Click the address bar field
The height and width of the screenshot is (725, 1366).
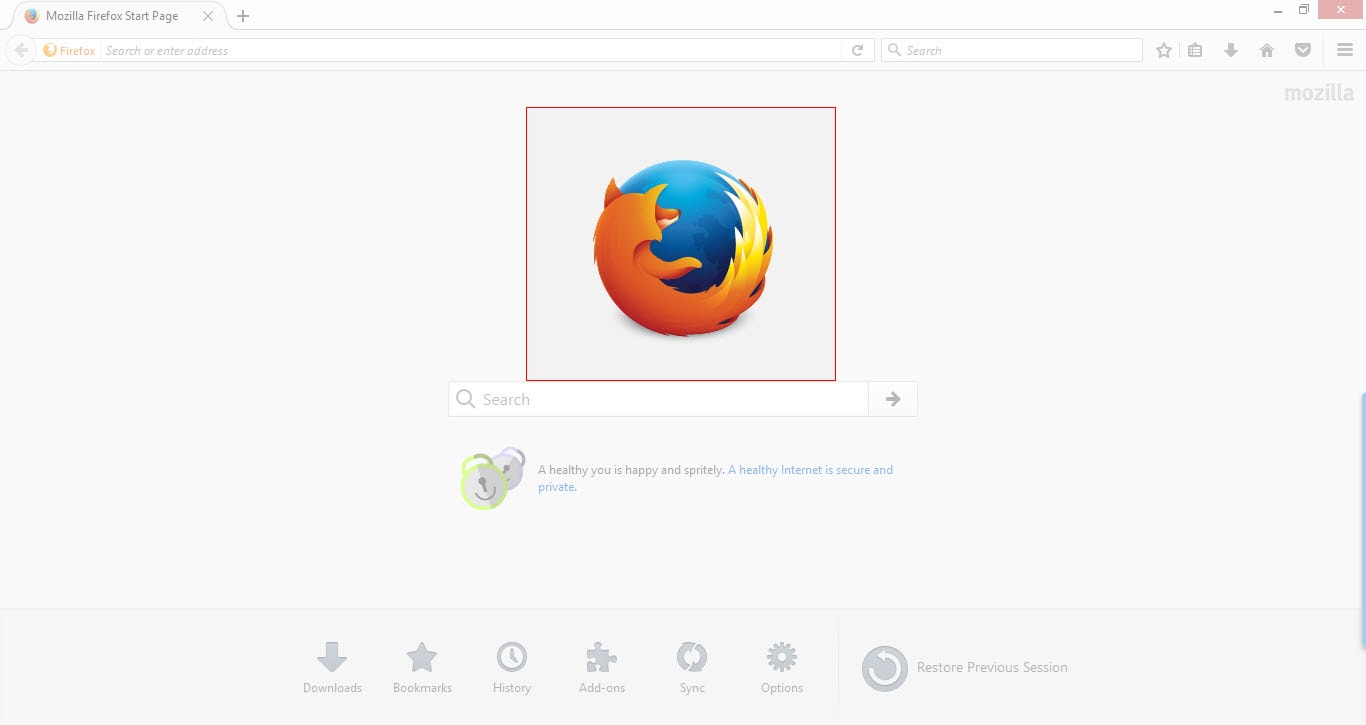[470, 50]
